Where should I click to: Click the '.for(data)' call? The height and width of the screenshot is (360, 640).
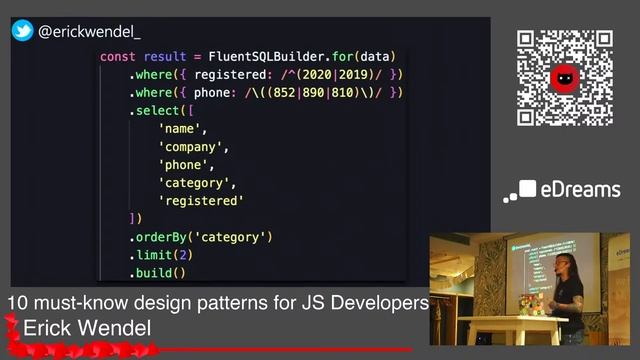click(362, 56)
